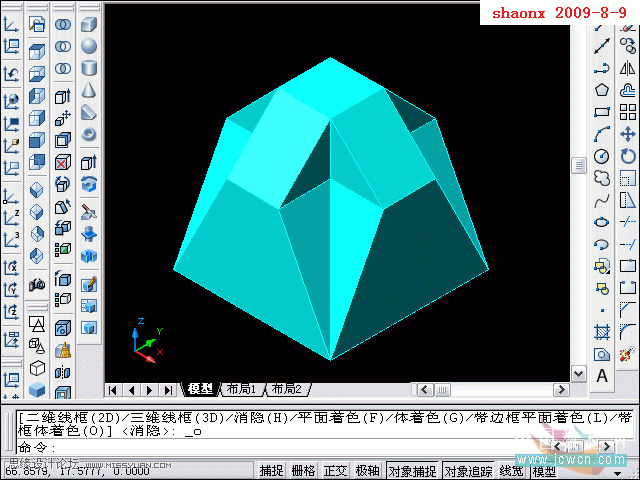This screenshot has width=640, height=480.
Task: Jump to last layout tab button
Action: [x=167, y=390]
